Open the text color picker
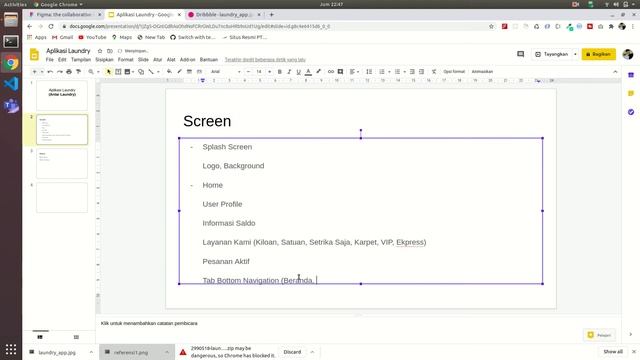This screenshot has height=360, width=640. tap(308, 72)
